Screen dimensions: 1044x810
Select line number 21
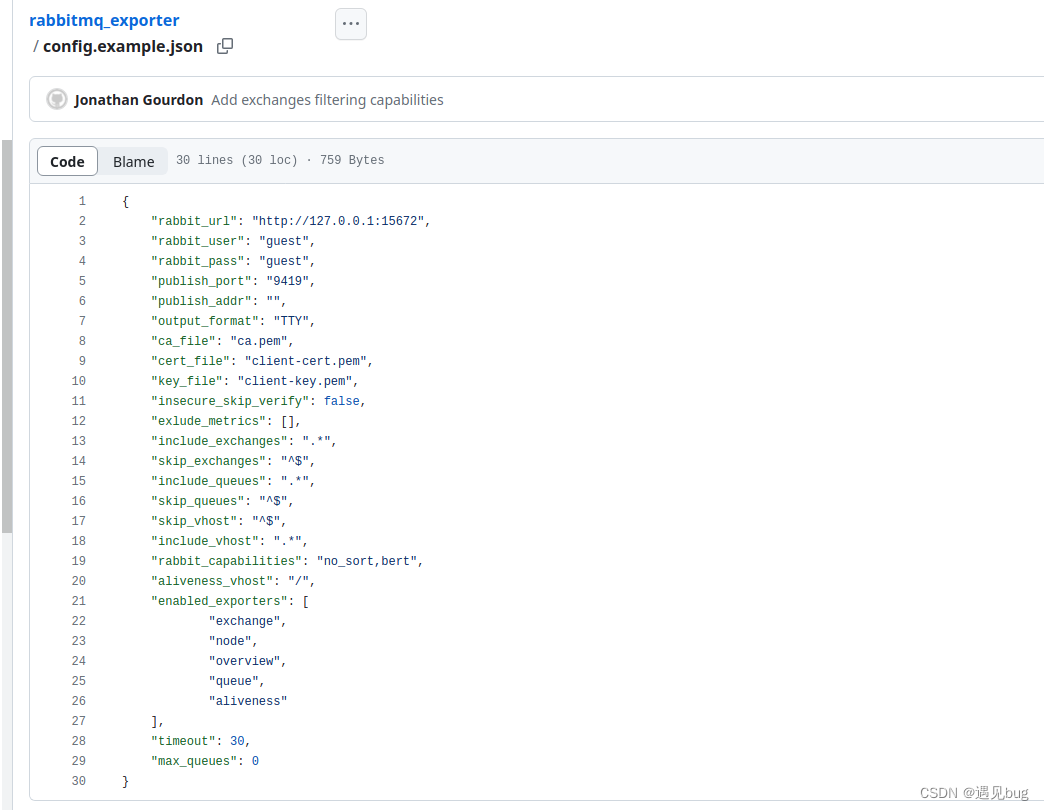click(79, 600)
